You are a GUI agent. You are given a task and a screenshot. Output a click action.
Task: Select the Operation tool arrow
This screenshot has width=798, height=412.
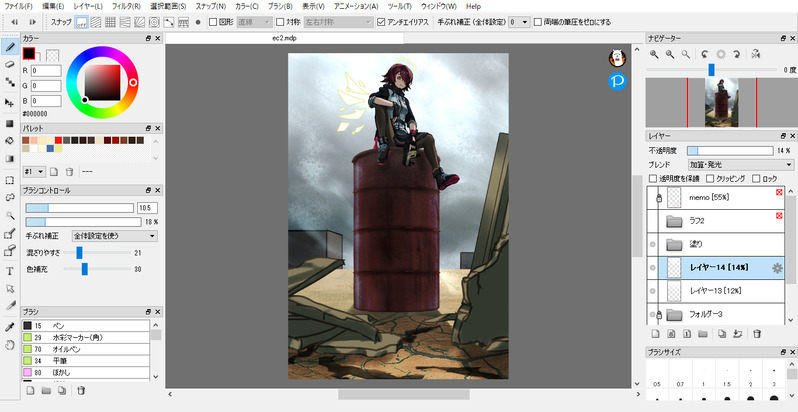9,288
